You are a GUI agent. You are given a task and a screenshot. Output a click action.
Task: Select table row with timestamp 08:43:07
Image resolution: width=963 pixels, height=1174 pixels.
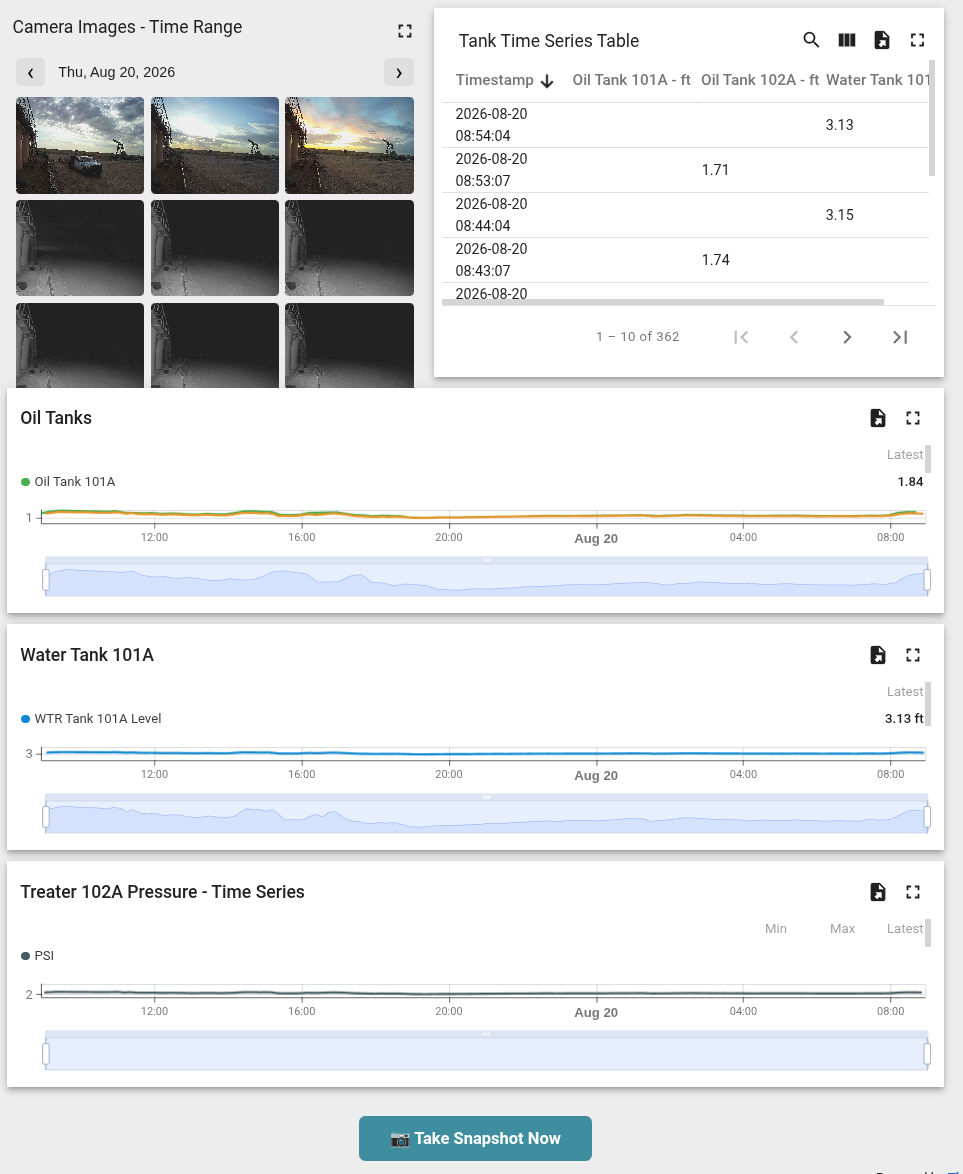685,260
